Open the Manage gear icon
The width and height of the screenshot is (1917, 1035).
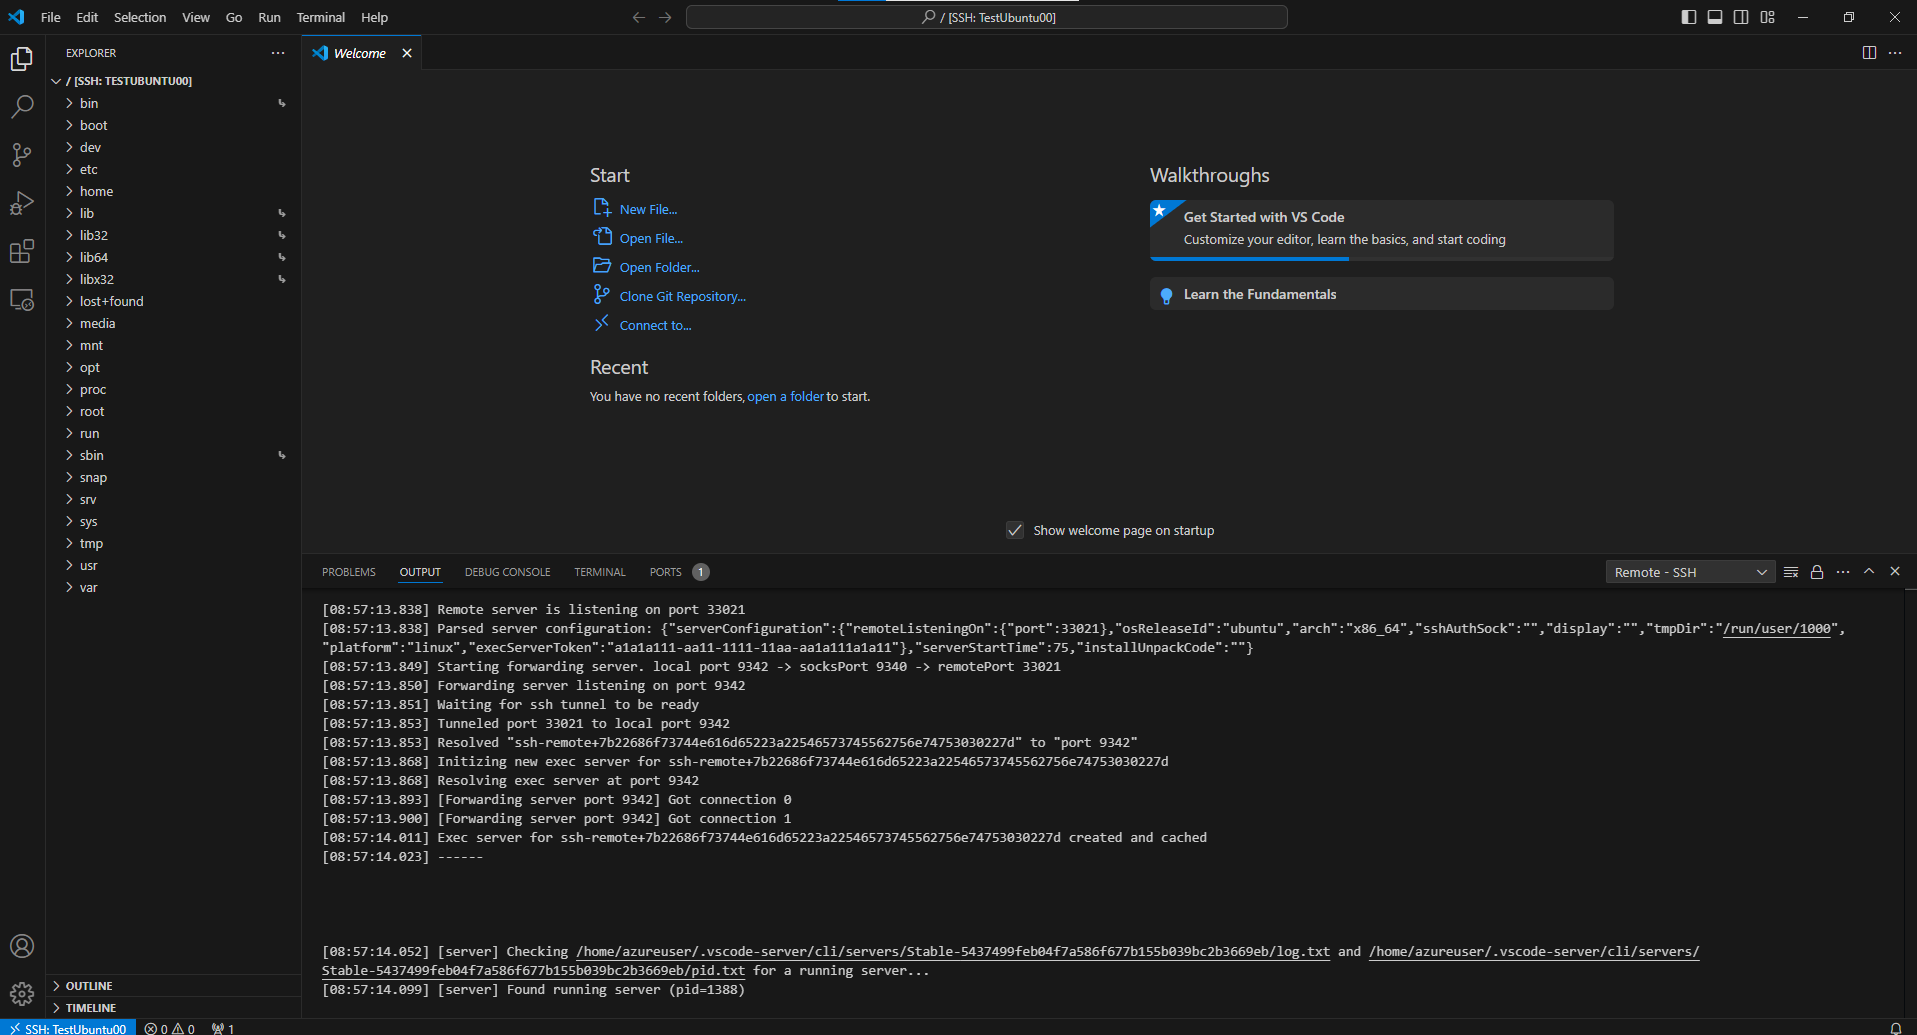22,994
